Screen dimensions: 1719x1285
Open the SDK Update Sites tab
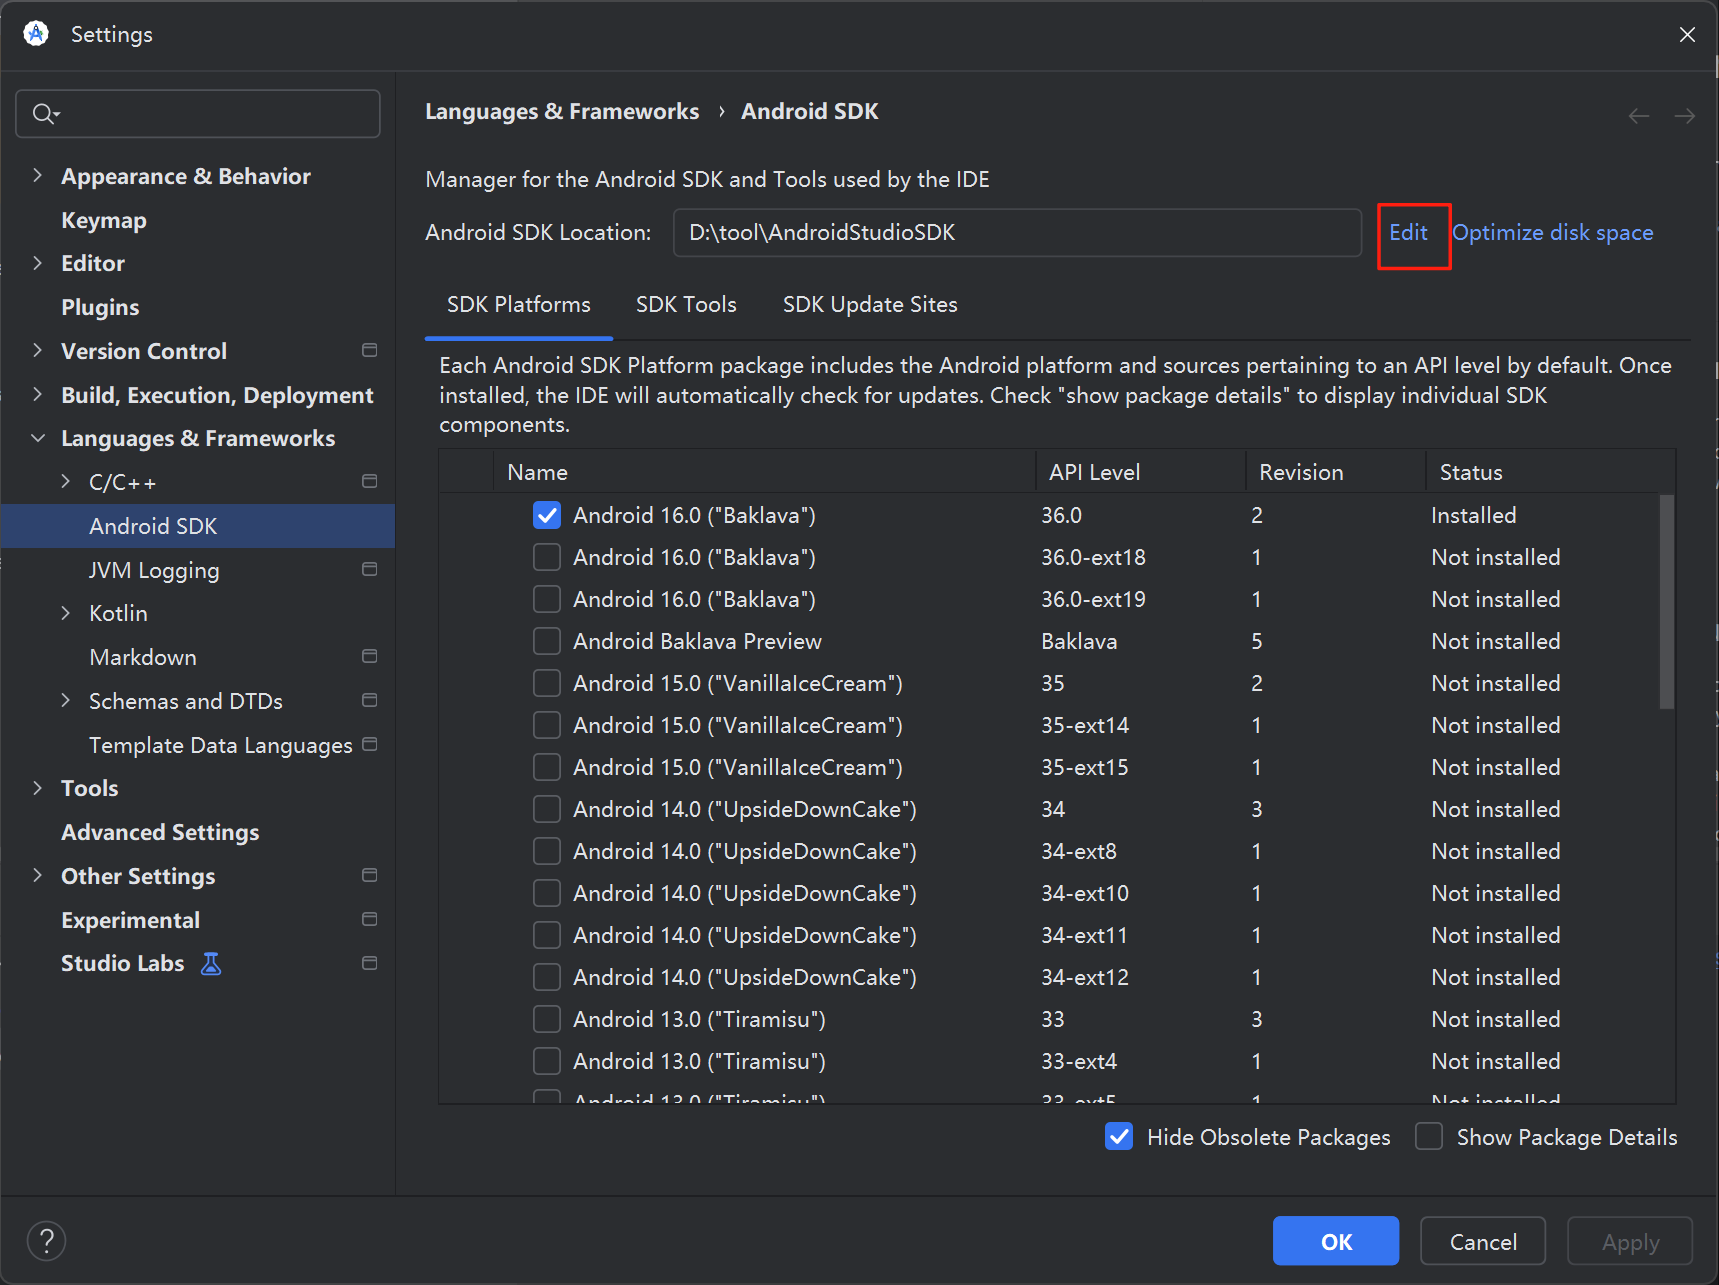click(x=869, y=304)
